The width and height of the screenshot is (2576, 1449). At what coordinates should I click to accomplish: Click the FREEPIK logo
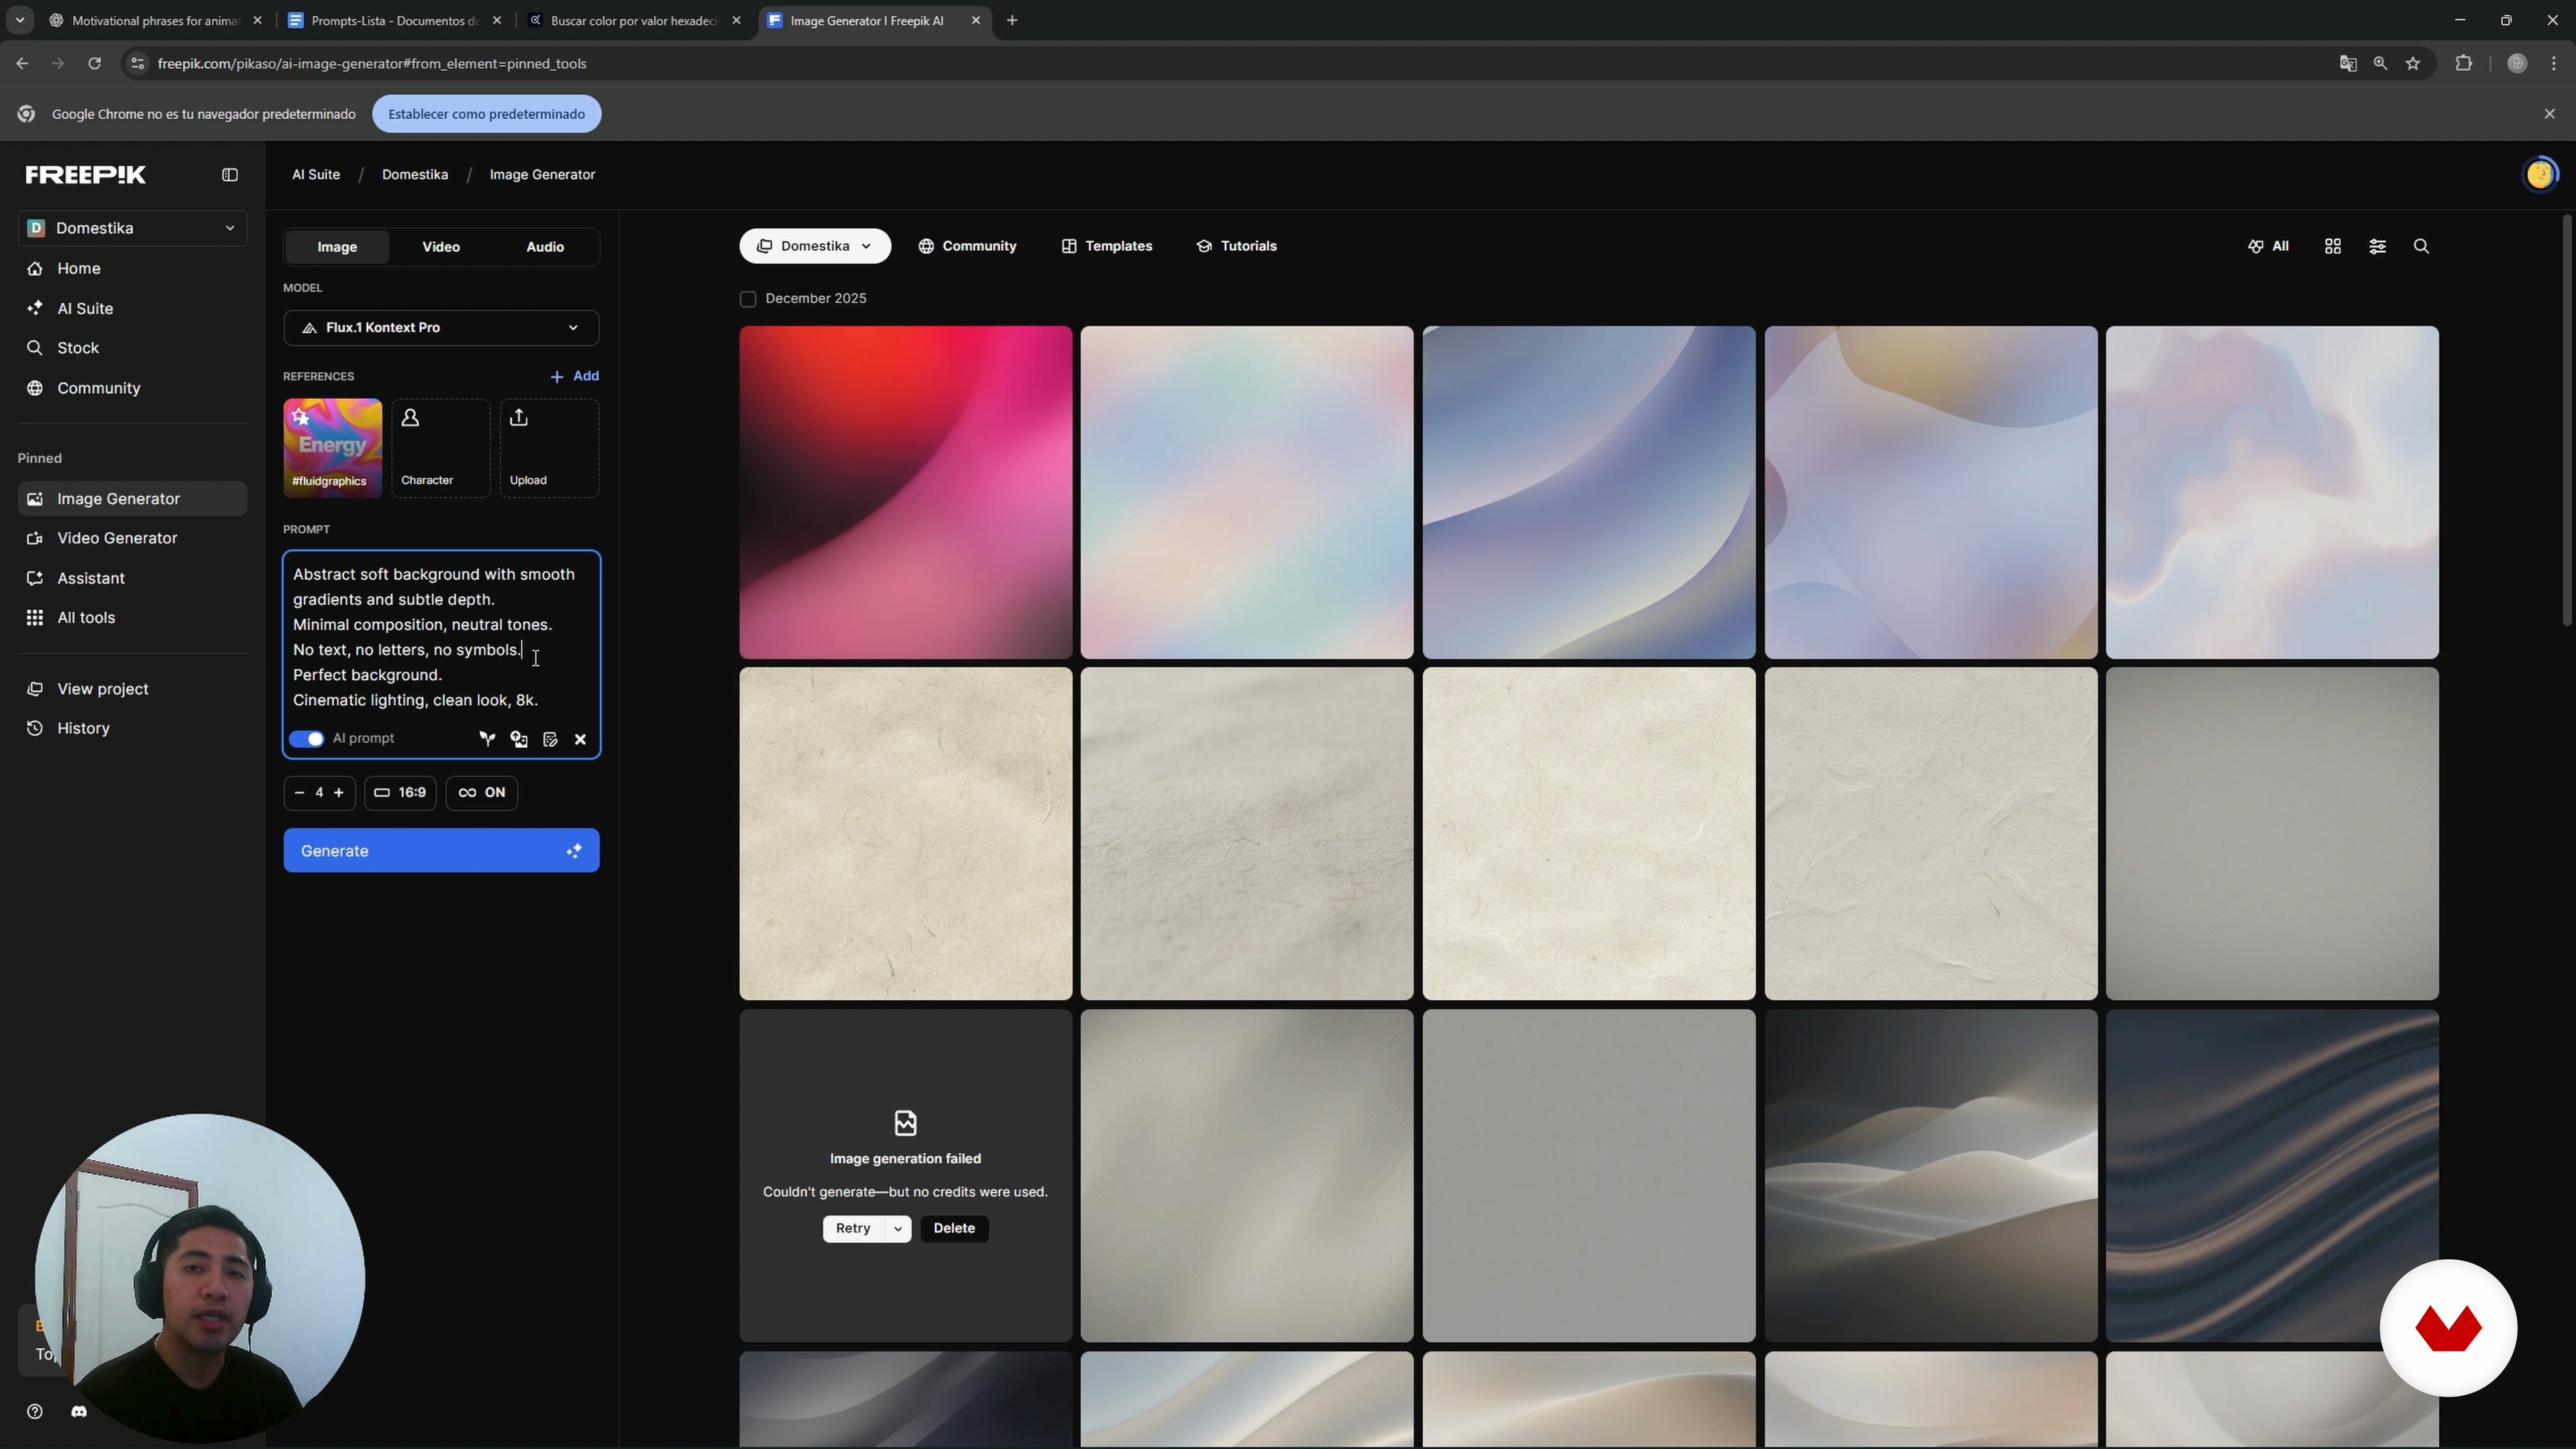pos(86,175)
